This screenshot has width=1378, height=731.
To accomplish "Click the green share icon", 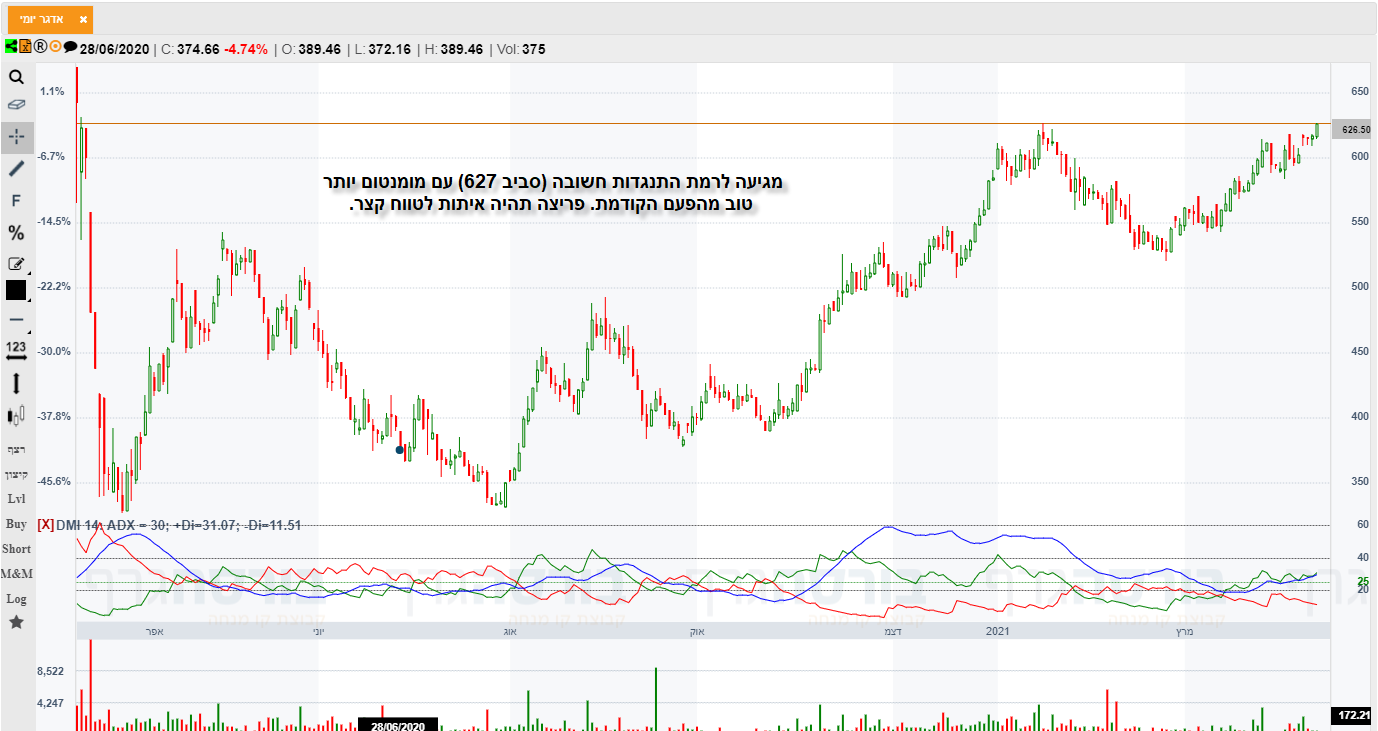I will pyautogui.click(x=10, y=46).
